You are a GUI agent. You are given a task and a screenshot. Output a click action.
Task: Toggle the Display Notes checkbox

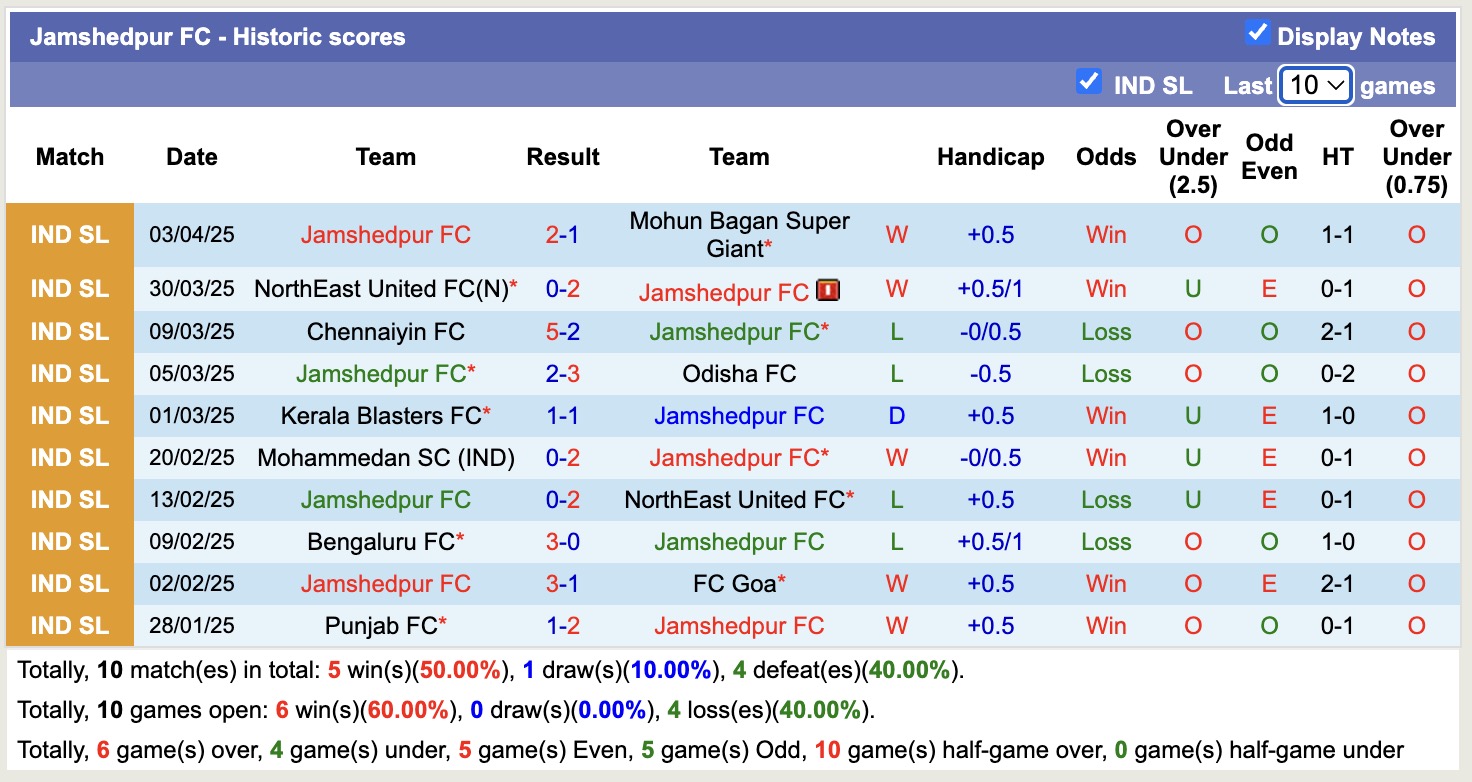coord(1257,33)
